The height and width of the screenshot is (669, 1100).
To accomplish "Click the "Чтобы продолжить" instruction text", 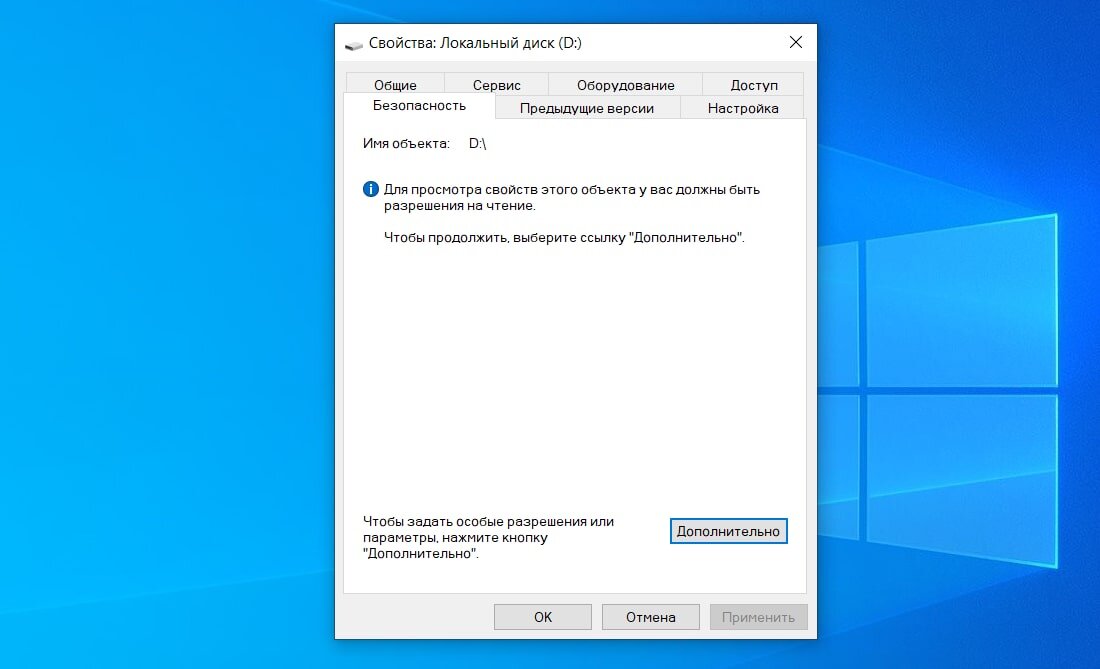I will pos(564,238).
